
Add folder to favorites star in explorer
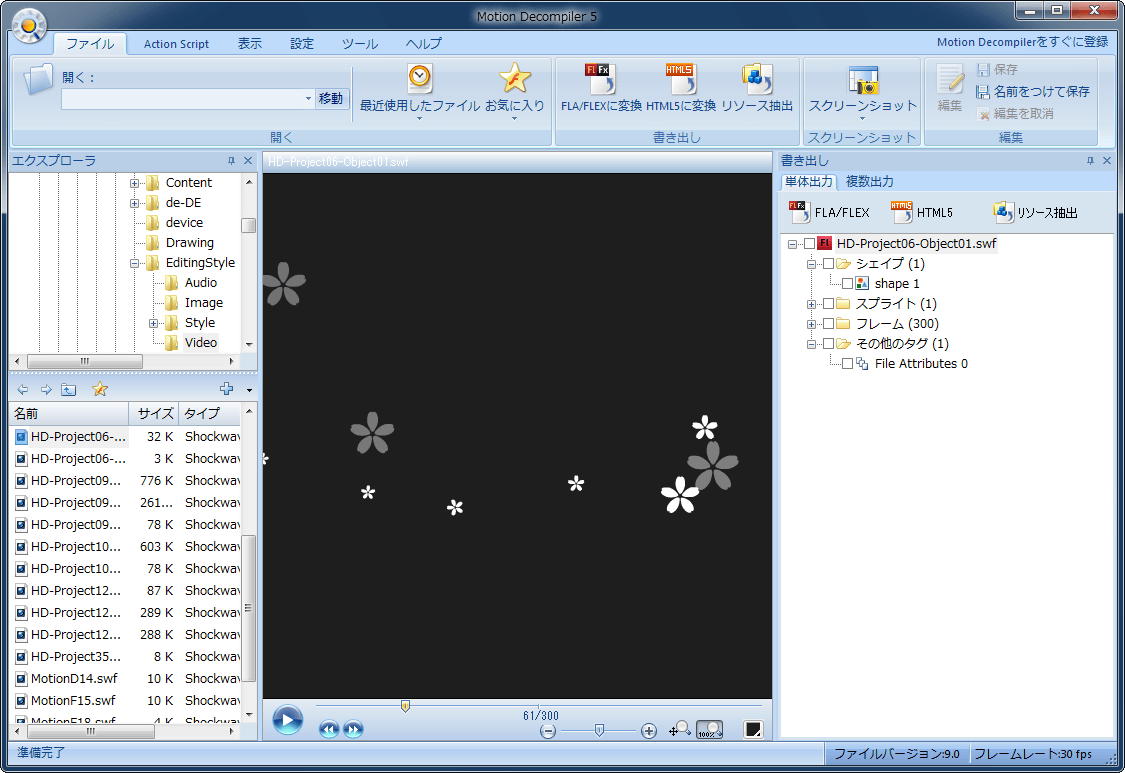[x=100, y=389]
